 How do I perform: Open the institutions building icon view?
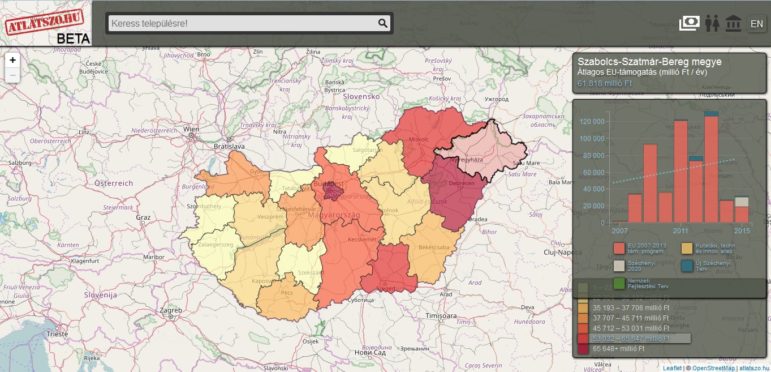click(x=733, y=23)
